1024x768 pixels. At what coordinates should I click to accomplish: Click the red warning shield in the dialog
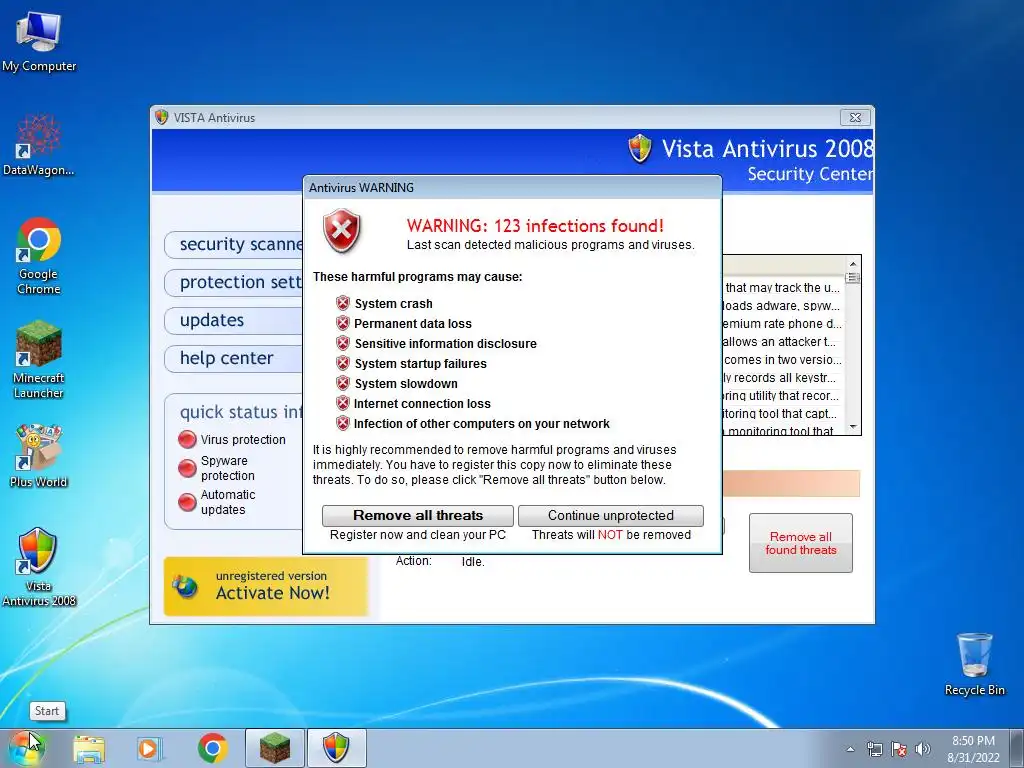pos(342,231)
